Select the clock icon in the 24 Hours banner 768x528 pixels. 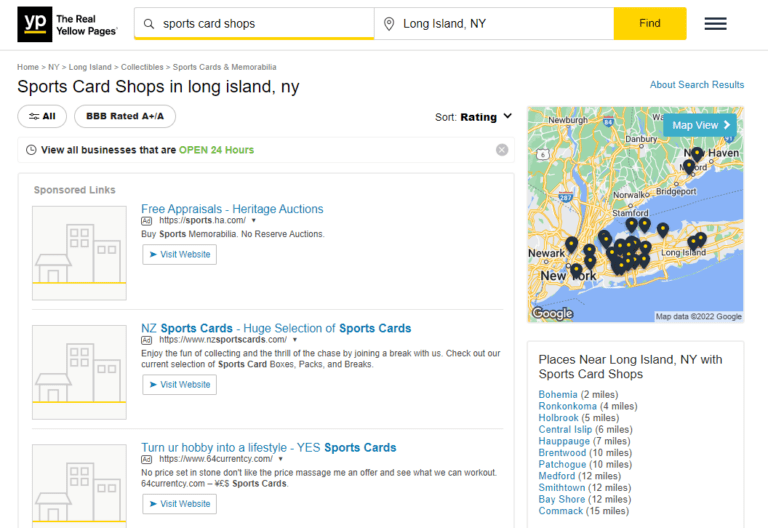[31, 150]
